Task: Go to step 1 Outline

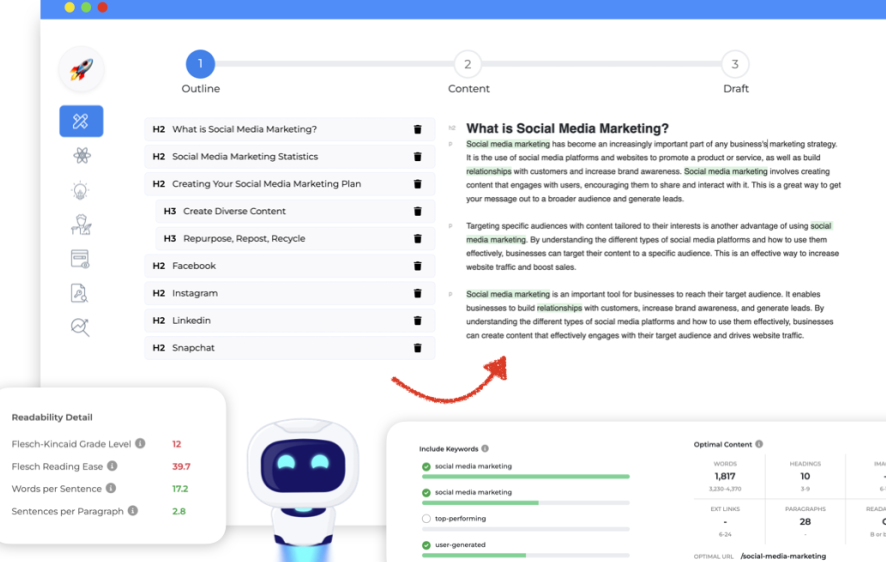Action: point(200,64)
